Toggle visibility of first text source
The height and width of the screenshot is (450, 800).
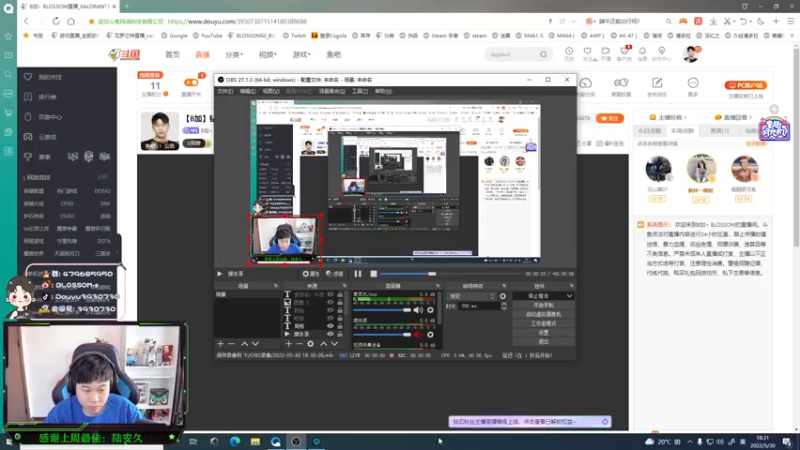pyautogui.click(x=330, y=294)
